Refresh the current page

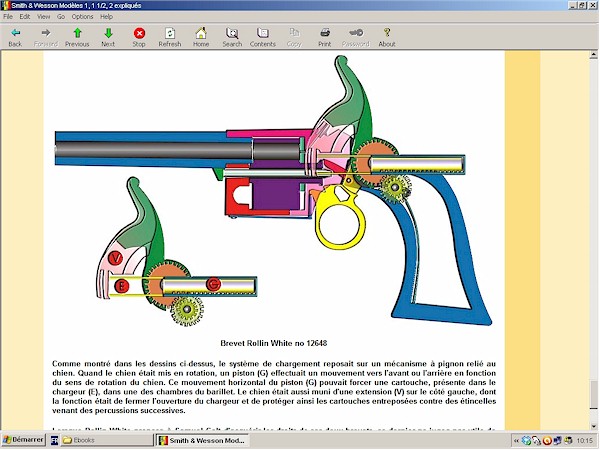(170, 37)
